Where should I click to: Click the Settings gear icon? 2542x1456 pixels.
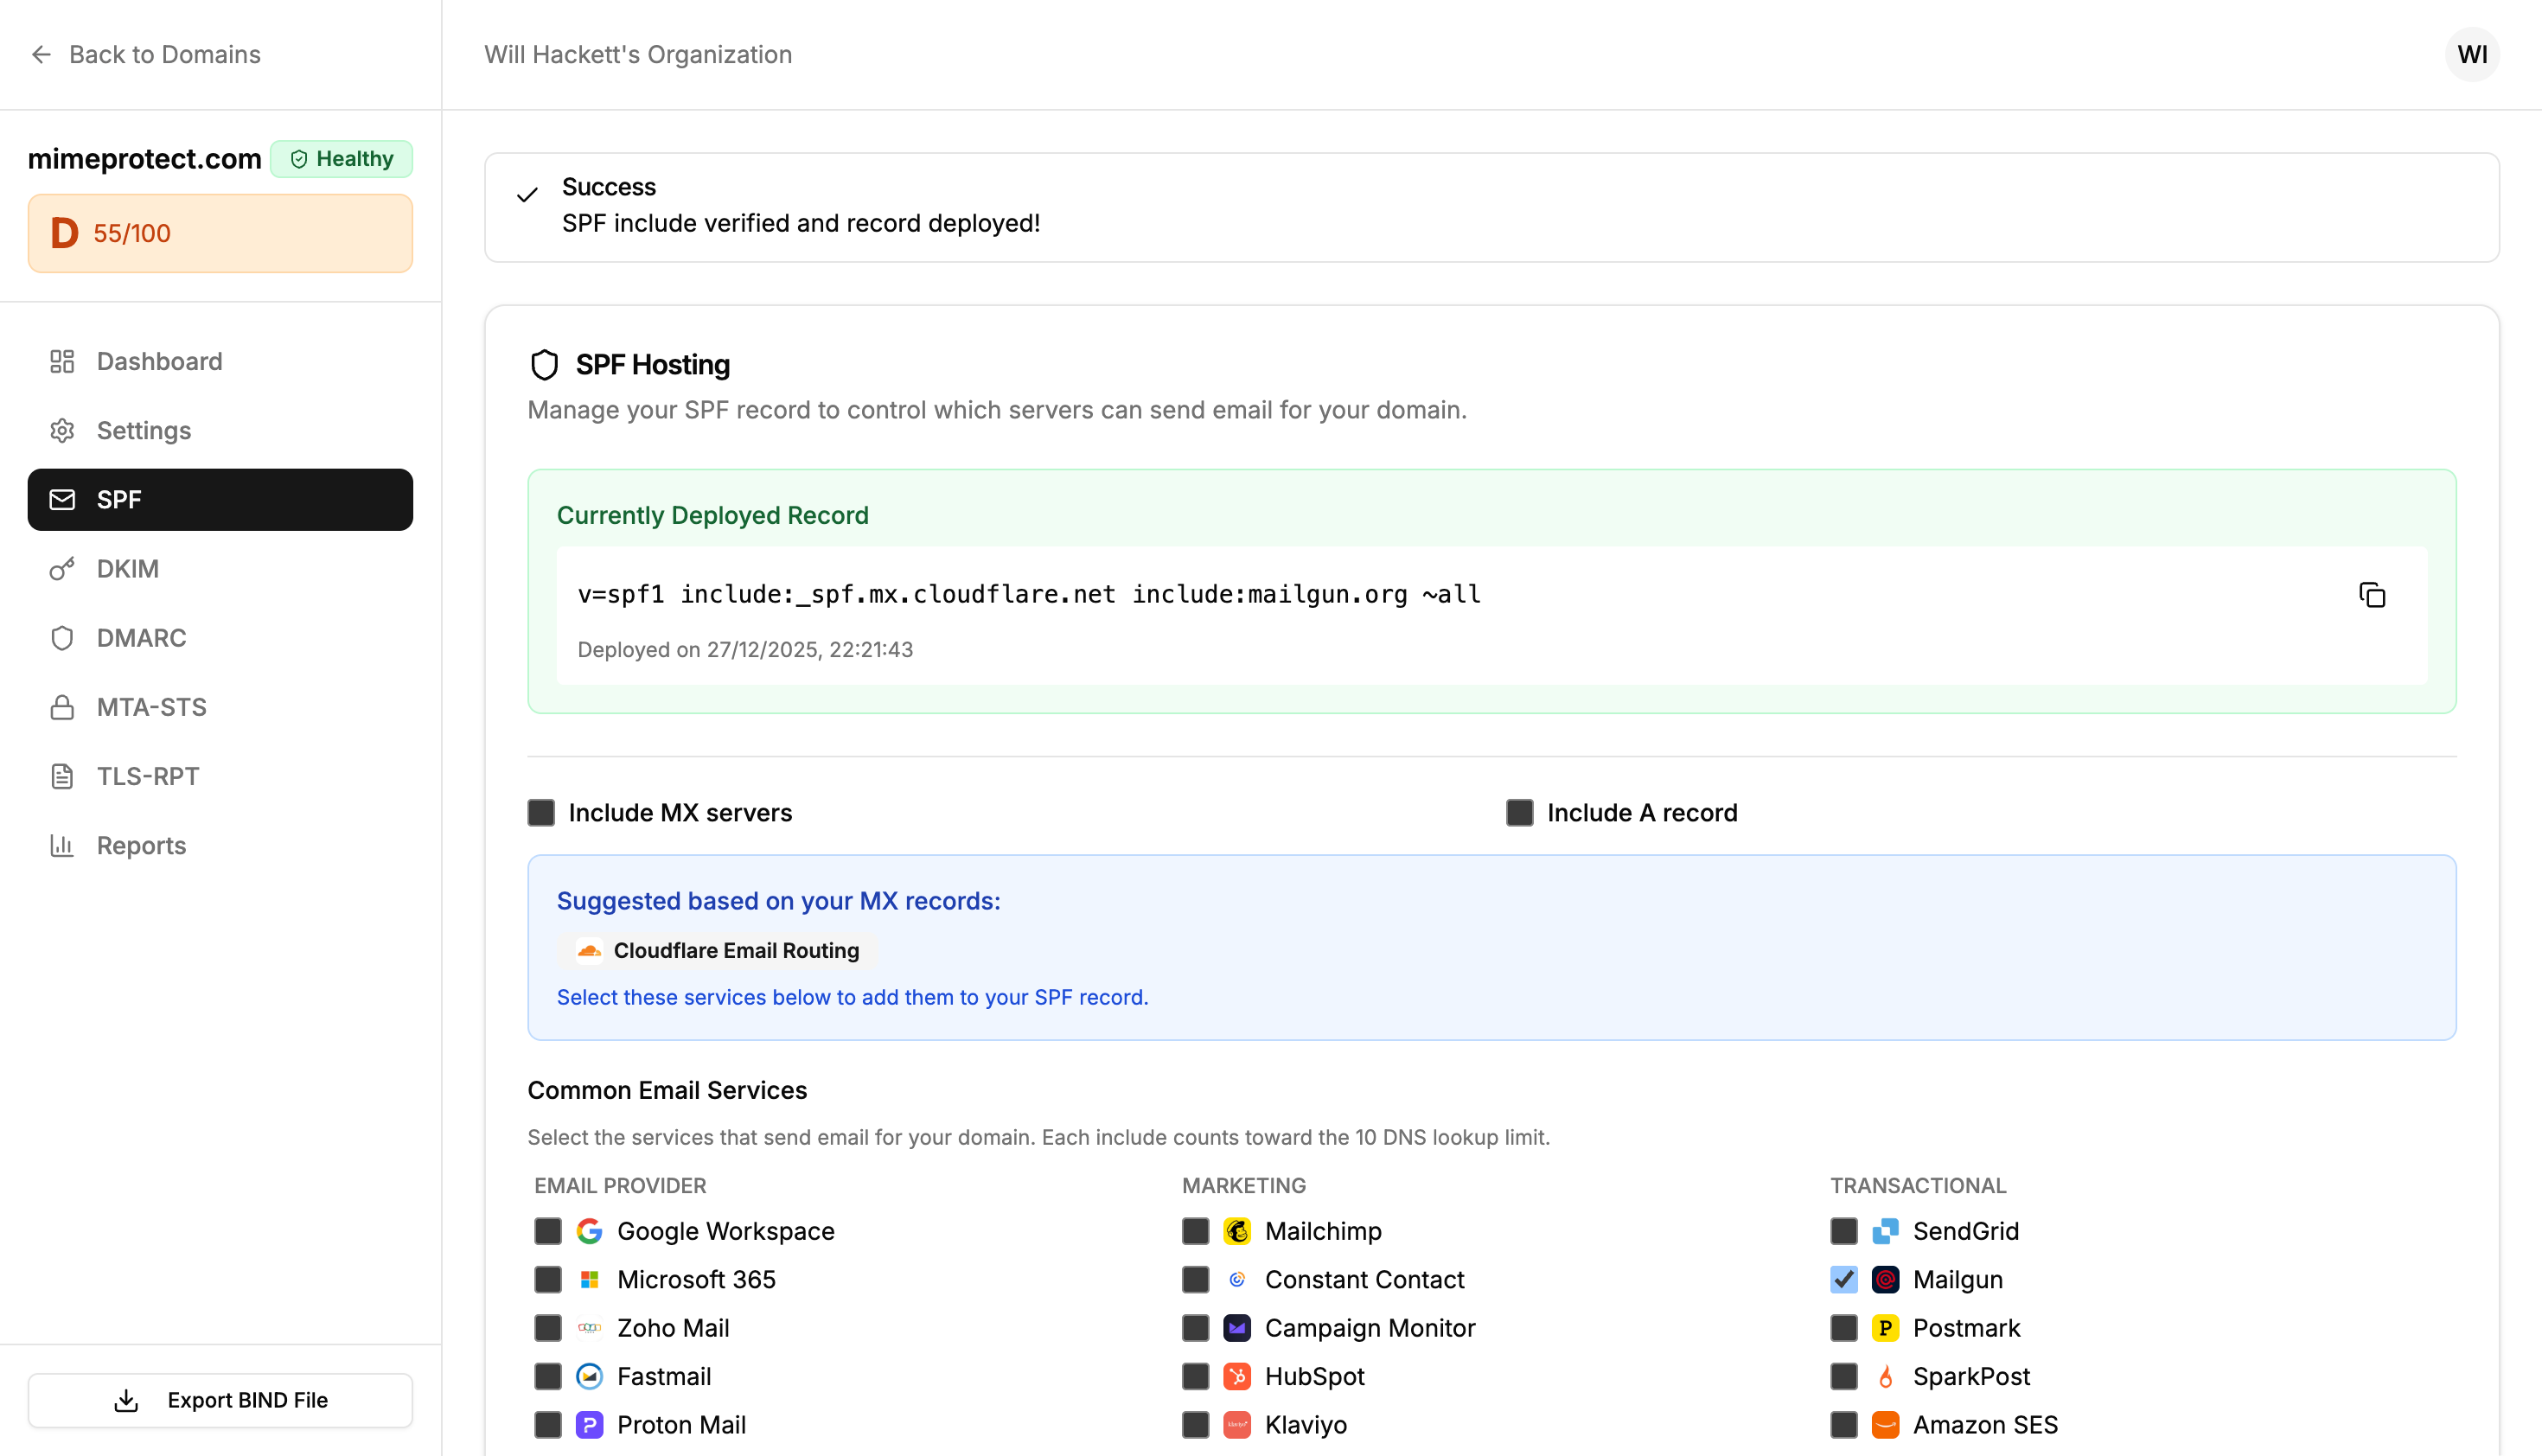[62, 430]
